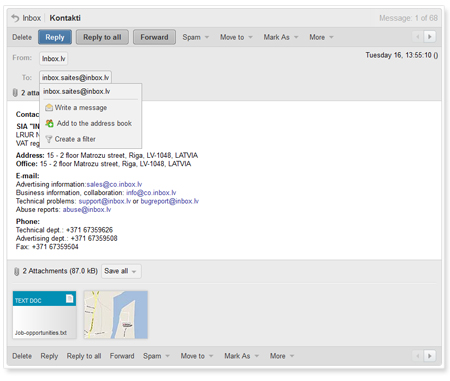
Task: Open the Move to dropdown in top toolbar
Action: tap(236, 37)
